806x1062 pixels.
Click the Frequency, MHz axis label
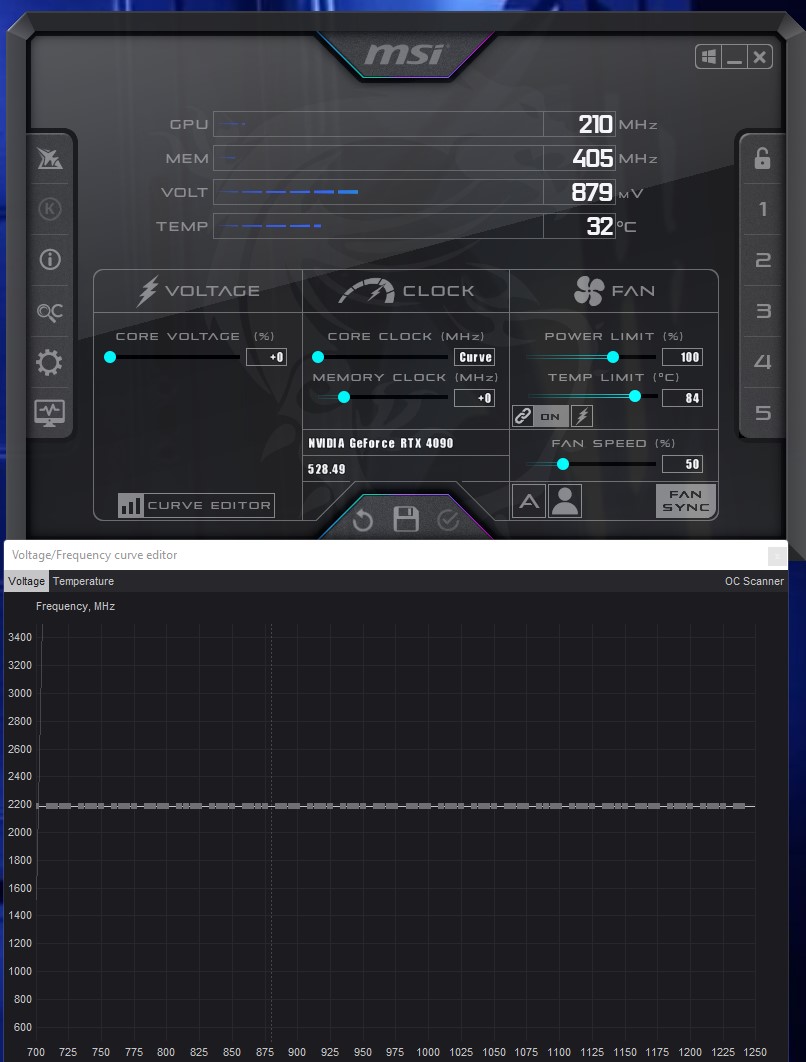[75, 606]
